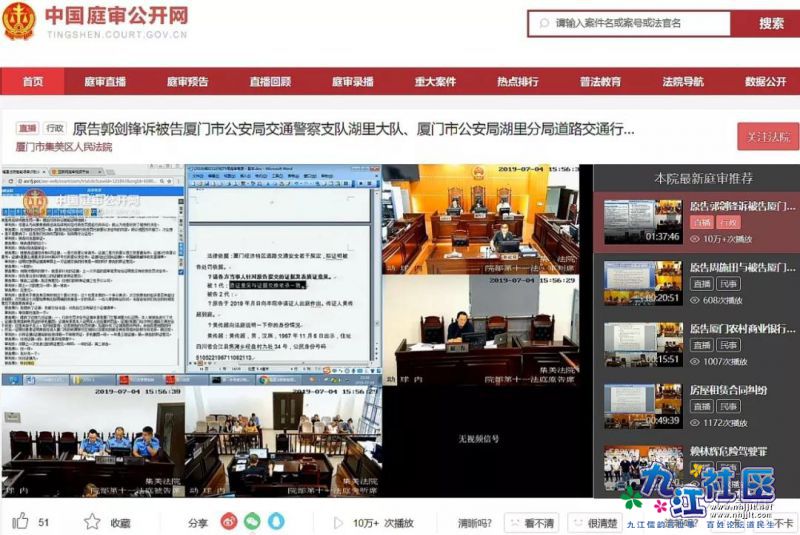Click the main live court video player

[x=297, y=330]
